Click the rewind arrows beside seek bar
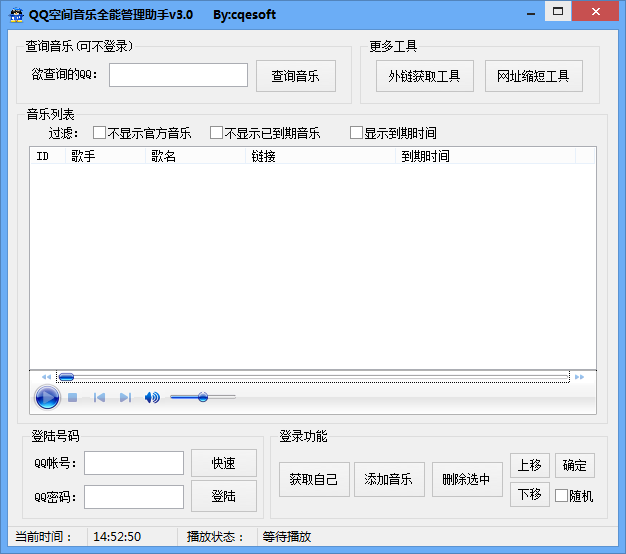 click(x=46, y=377)
